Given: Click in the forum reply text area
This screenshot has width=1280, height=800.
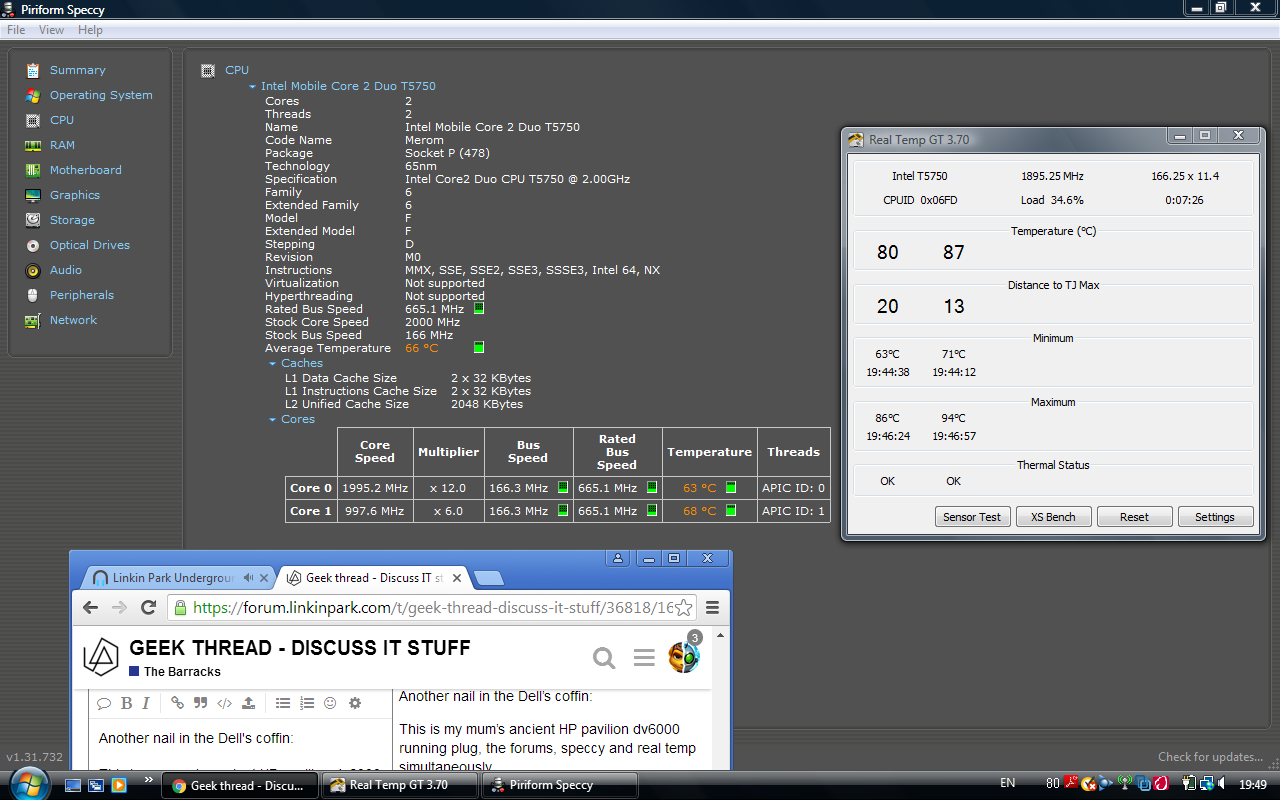Looking at the screenshot, I should click(x=240, y=745).
